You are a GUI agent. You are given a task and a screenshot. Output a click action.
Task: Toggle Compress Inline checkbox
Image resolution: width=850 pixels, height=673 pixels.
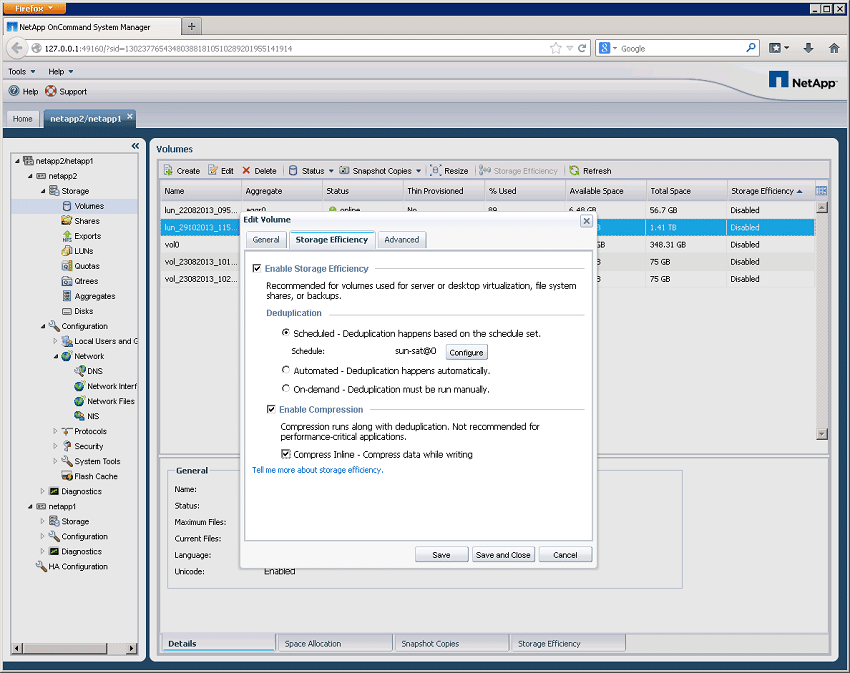tap(286, 454)
